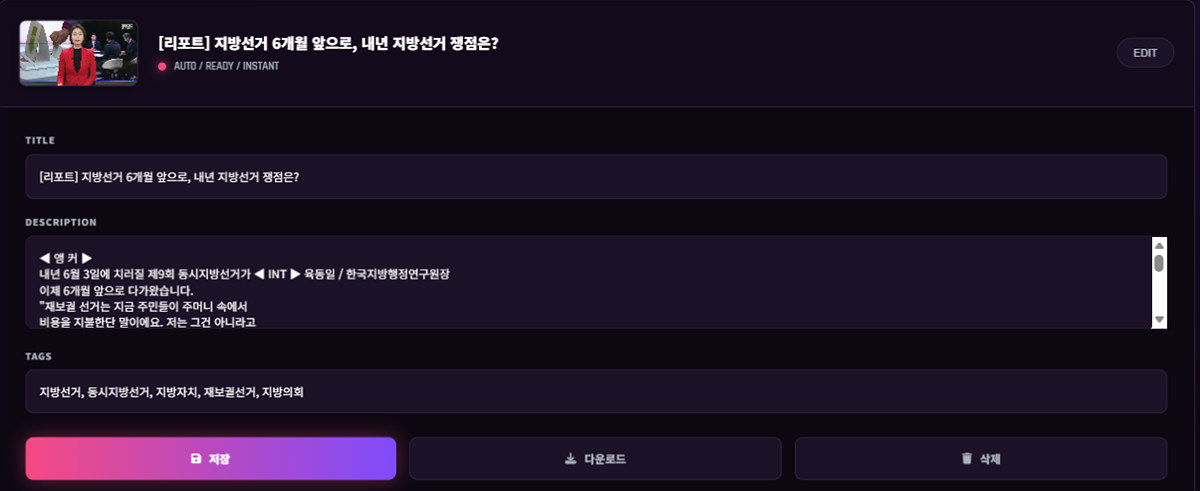The width and height of the screenshot is (1200, 491).
Task: Click the DESCRIPTION field label
Action: 60,222
